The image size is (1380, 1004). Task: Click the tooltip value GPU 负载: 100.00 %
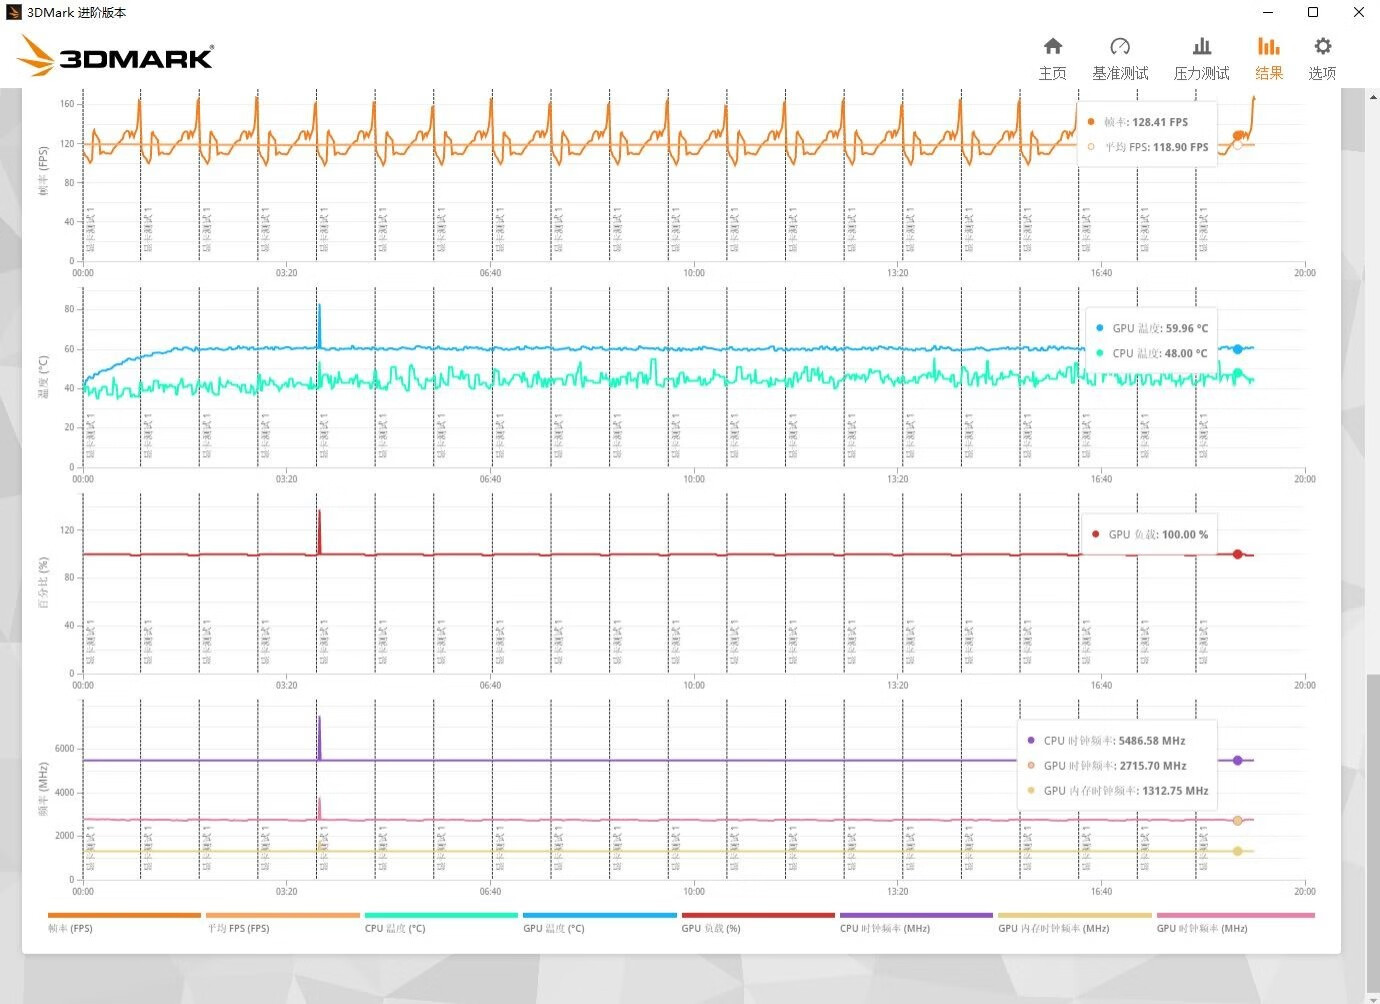(1158, 534)
